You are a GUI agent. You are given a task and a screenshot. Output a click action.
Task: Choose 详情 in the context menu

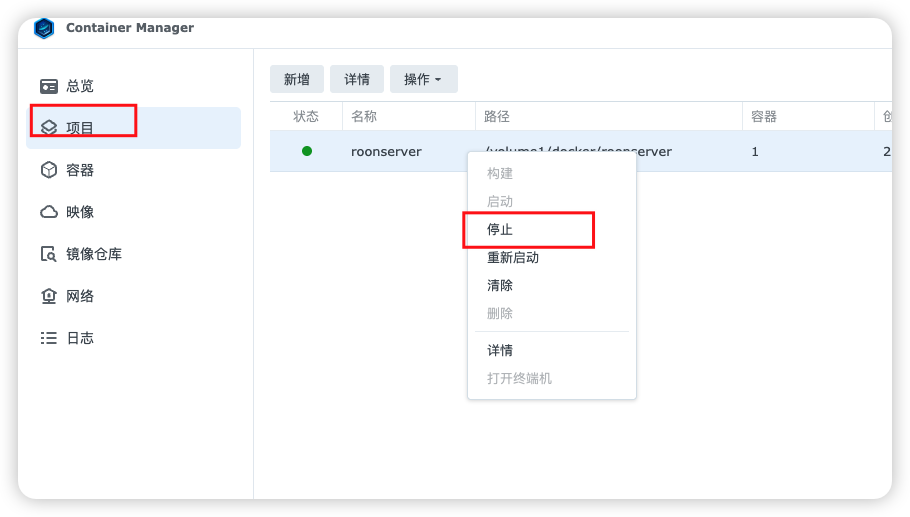tap(500, 350)
